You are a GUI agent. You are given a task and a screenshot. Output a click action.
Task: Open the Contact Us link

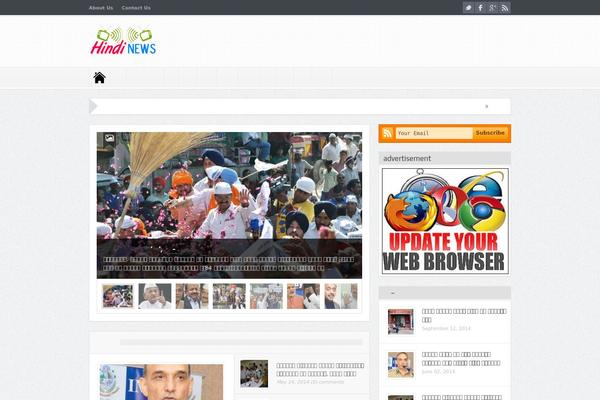point(136,8)
